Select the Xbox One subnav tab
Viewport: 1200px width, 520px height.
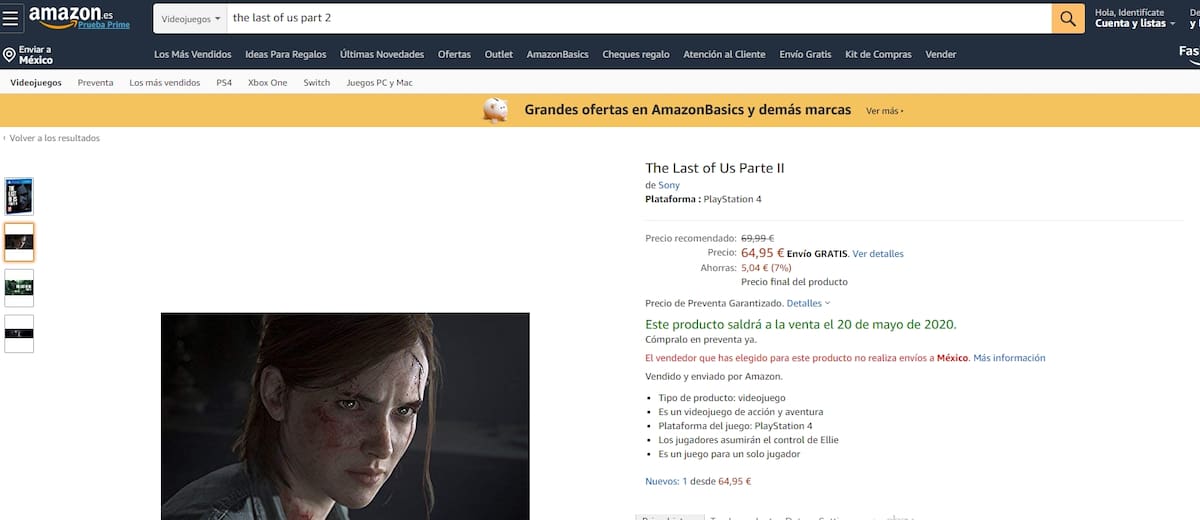click(268, 83)
